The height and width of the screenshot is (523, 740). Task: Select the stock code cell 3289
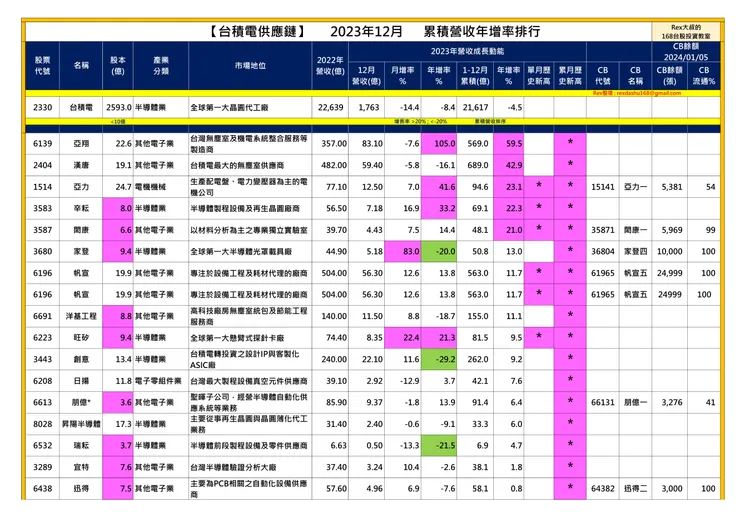pyautogui.click(x=42, y=467)
